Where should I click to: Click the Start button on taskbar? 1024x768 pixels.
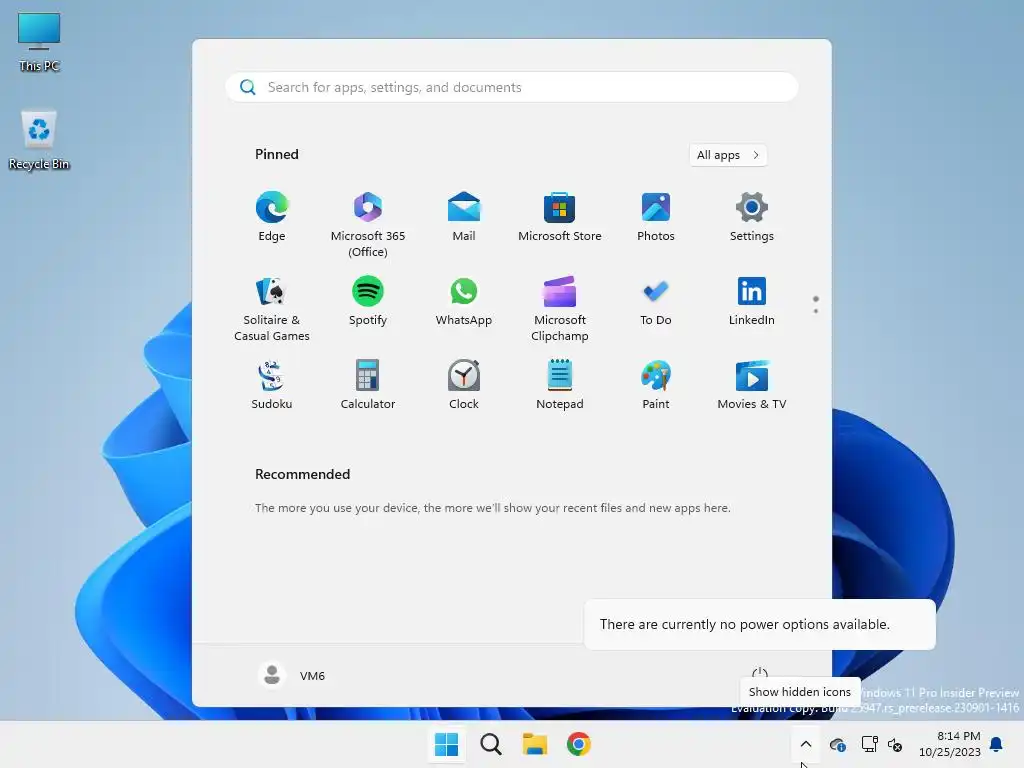point(447,744)
